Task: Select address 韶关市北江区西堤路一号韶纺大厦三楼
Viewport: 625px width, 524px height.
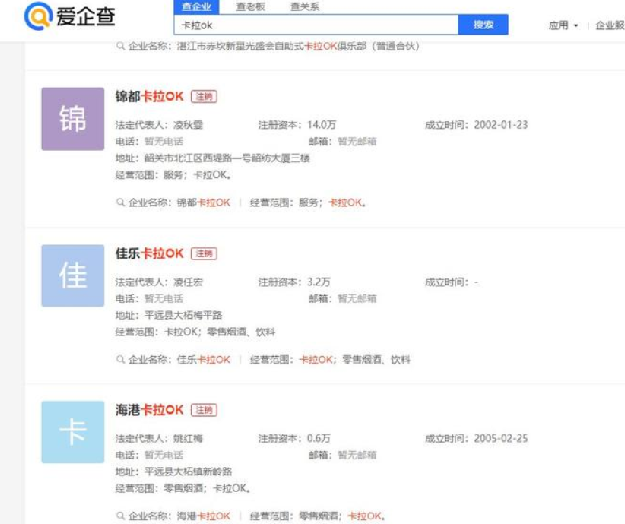Action: 227,158
